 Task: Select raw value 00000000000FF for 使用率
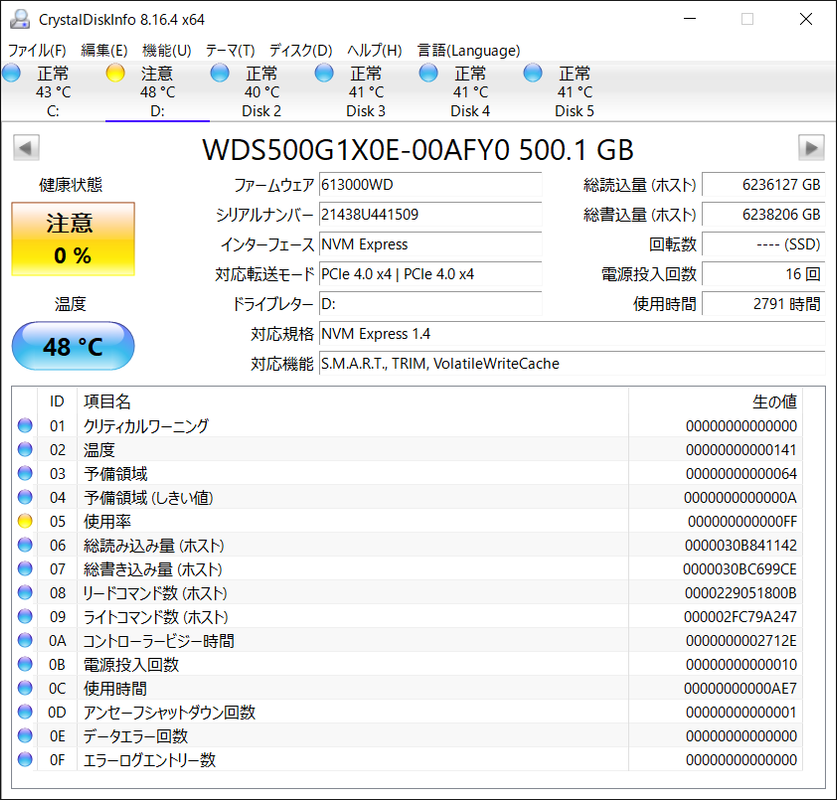(x=742, y=521)
